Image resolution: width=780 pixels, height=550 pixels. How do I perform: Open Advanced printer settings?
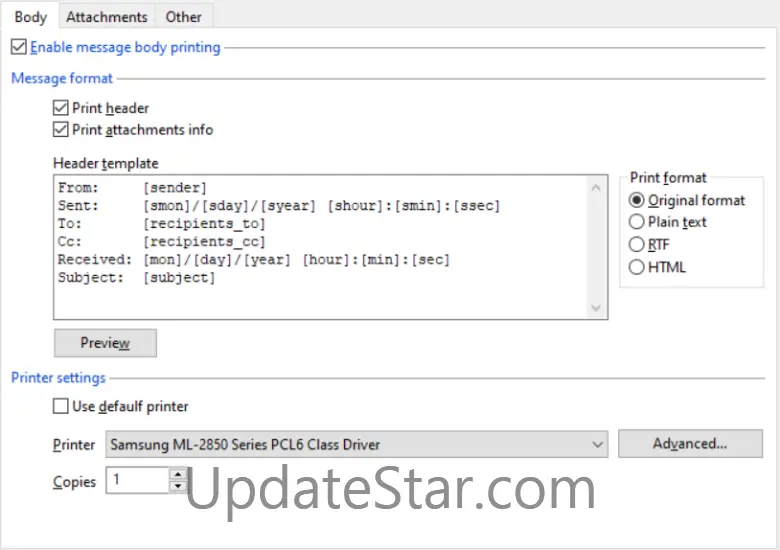click(690, 444)
